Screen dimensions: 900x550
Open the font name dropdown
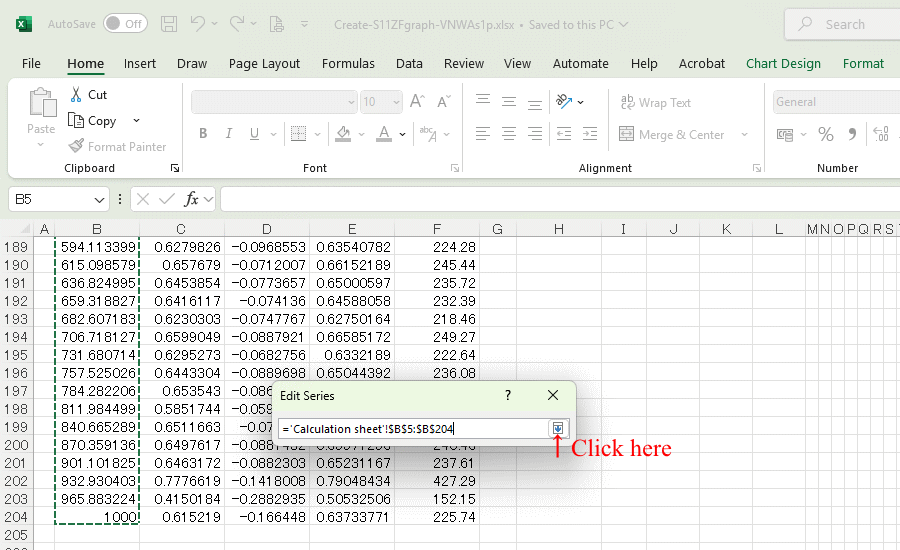point(351,102)
